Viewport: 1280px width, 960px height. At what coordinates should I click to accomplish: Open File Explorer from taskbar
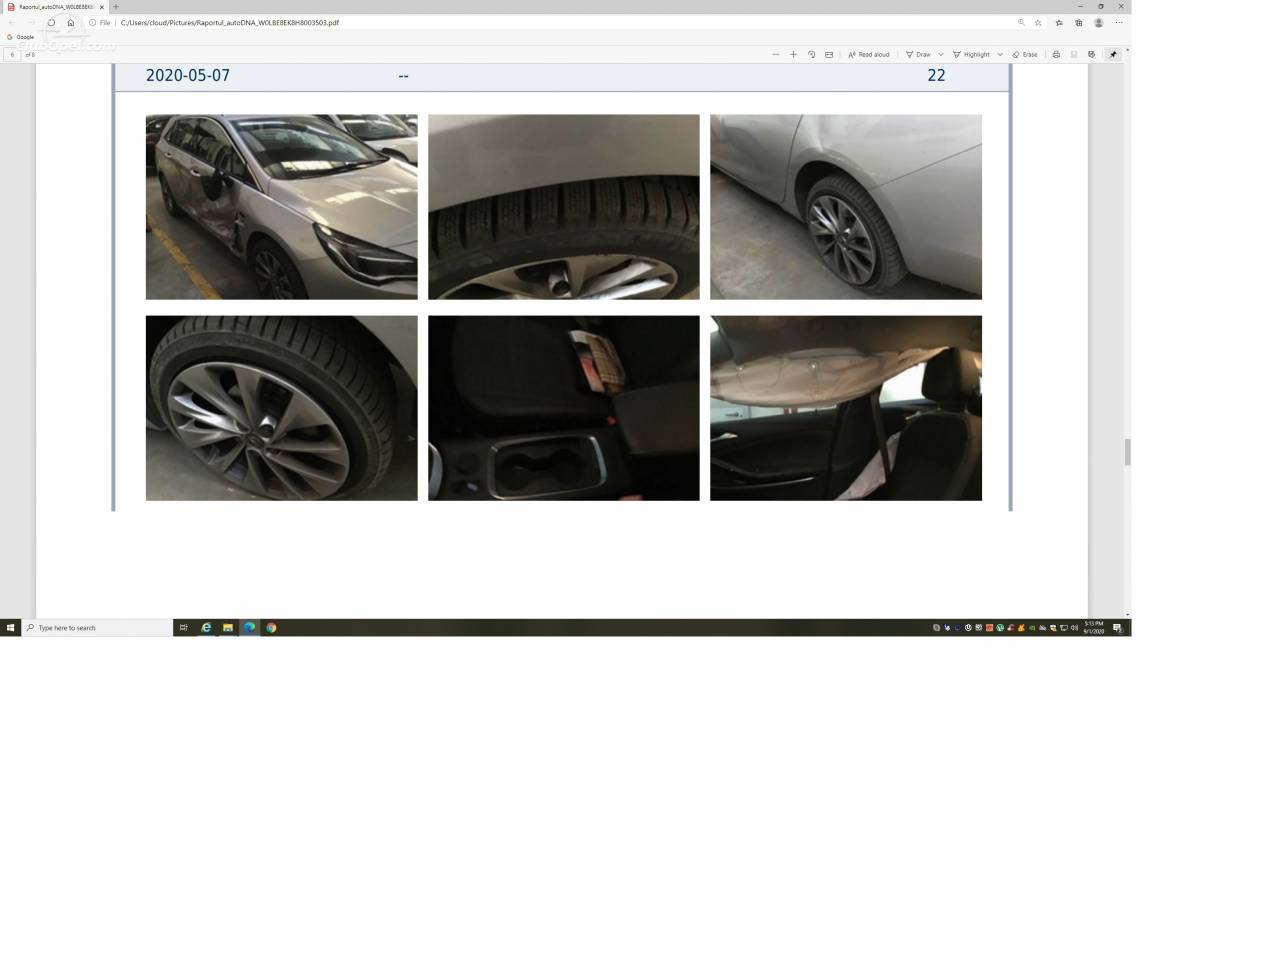[228, 628]
